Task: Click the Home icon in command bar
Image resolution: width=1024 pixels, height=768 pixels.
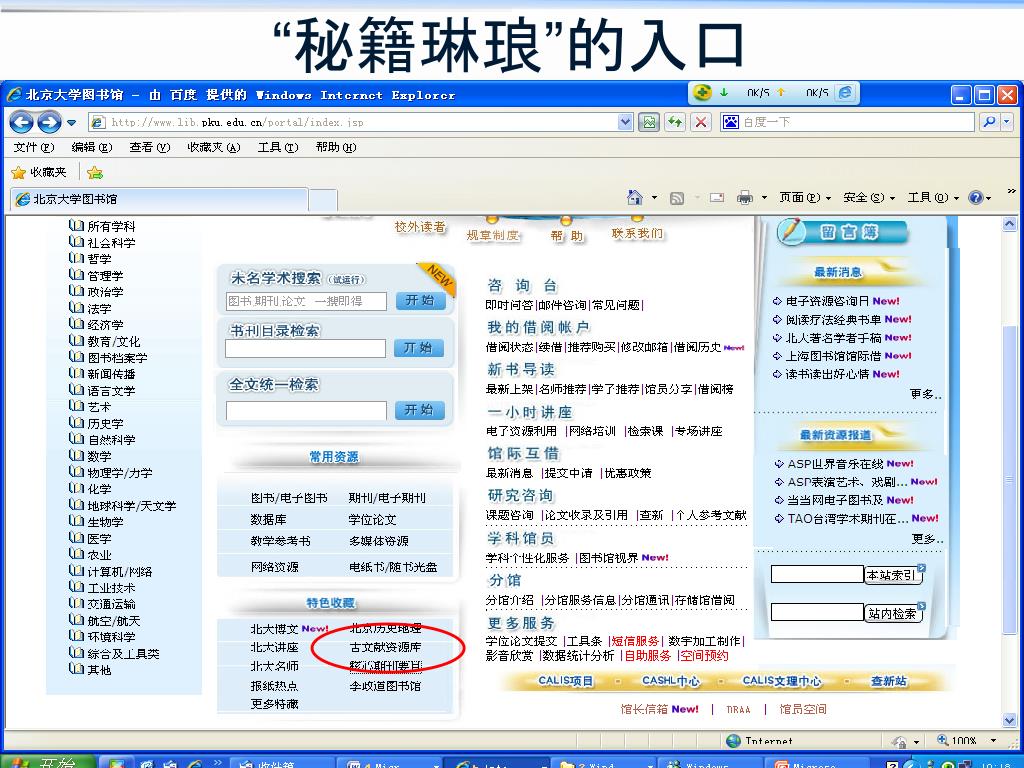Action: click(x=634, y=197)
